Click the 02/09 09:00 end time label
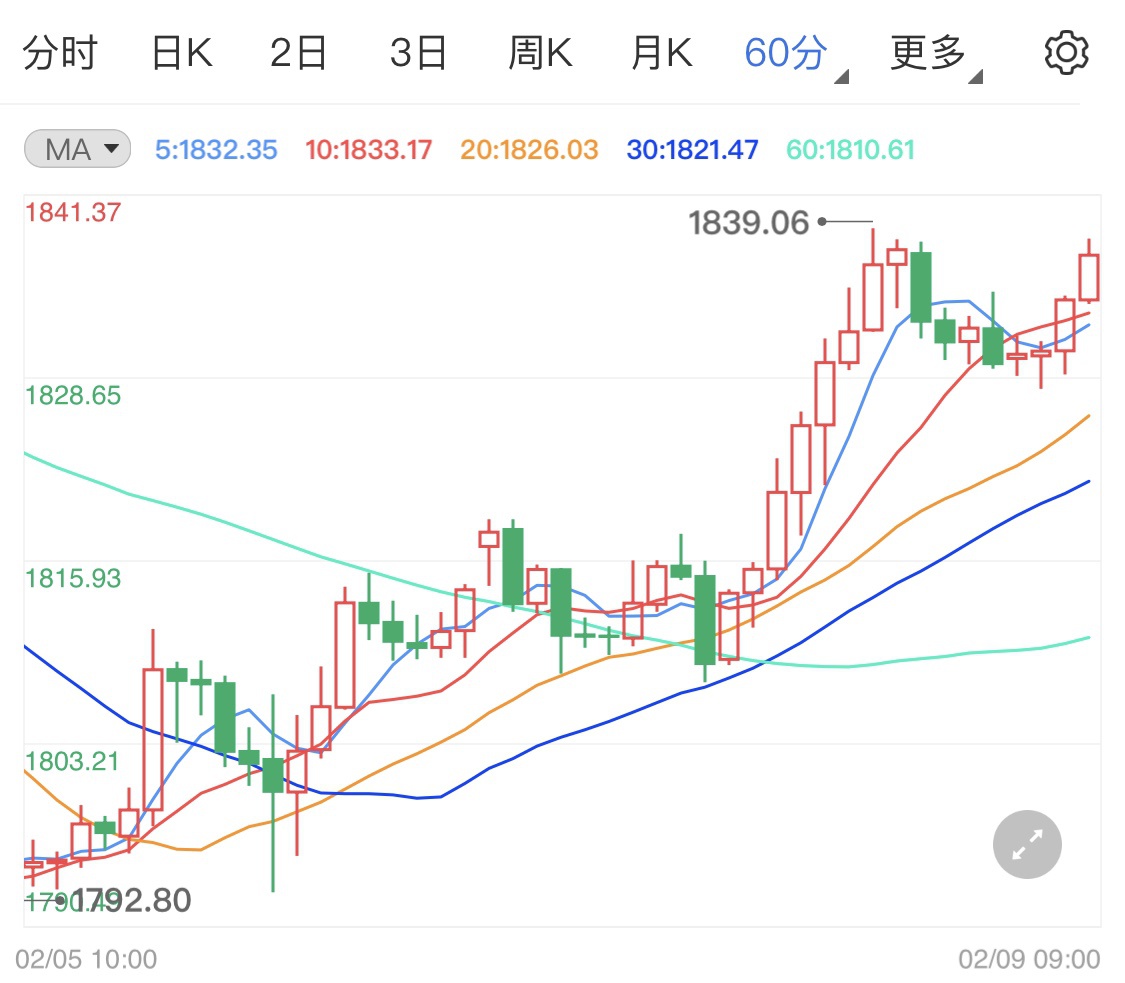 [x=1029, y=959]
